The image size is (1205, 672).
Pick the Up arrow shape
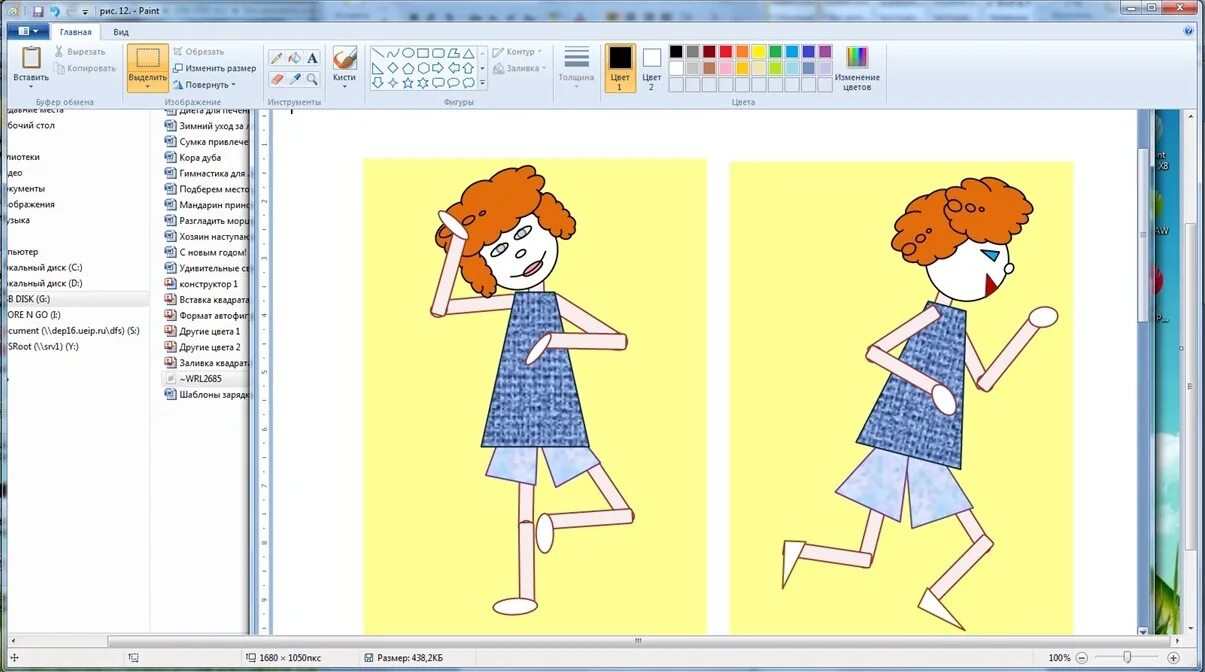point(468,68)
